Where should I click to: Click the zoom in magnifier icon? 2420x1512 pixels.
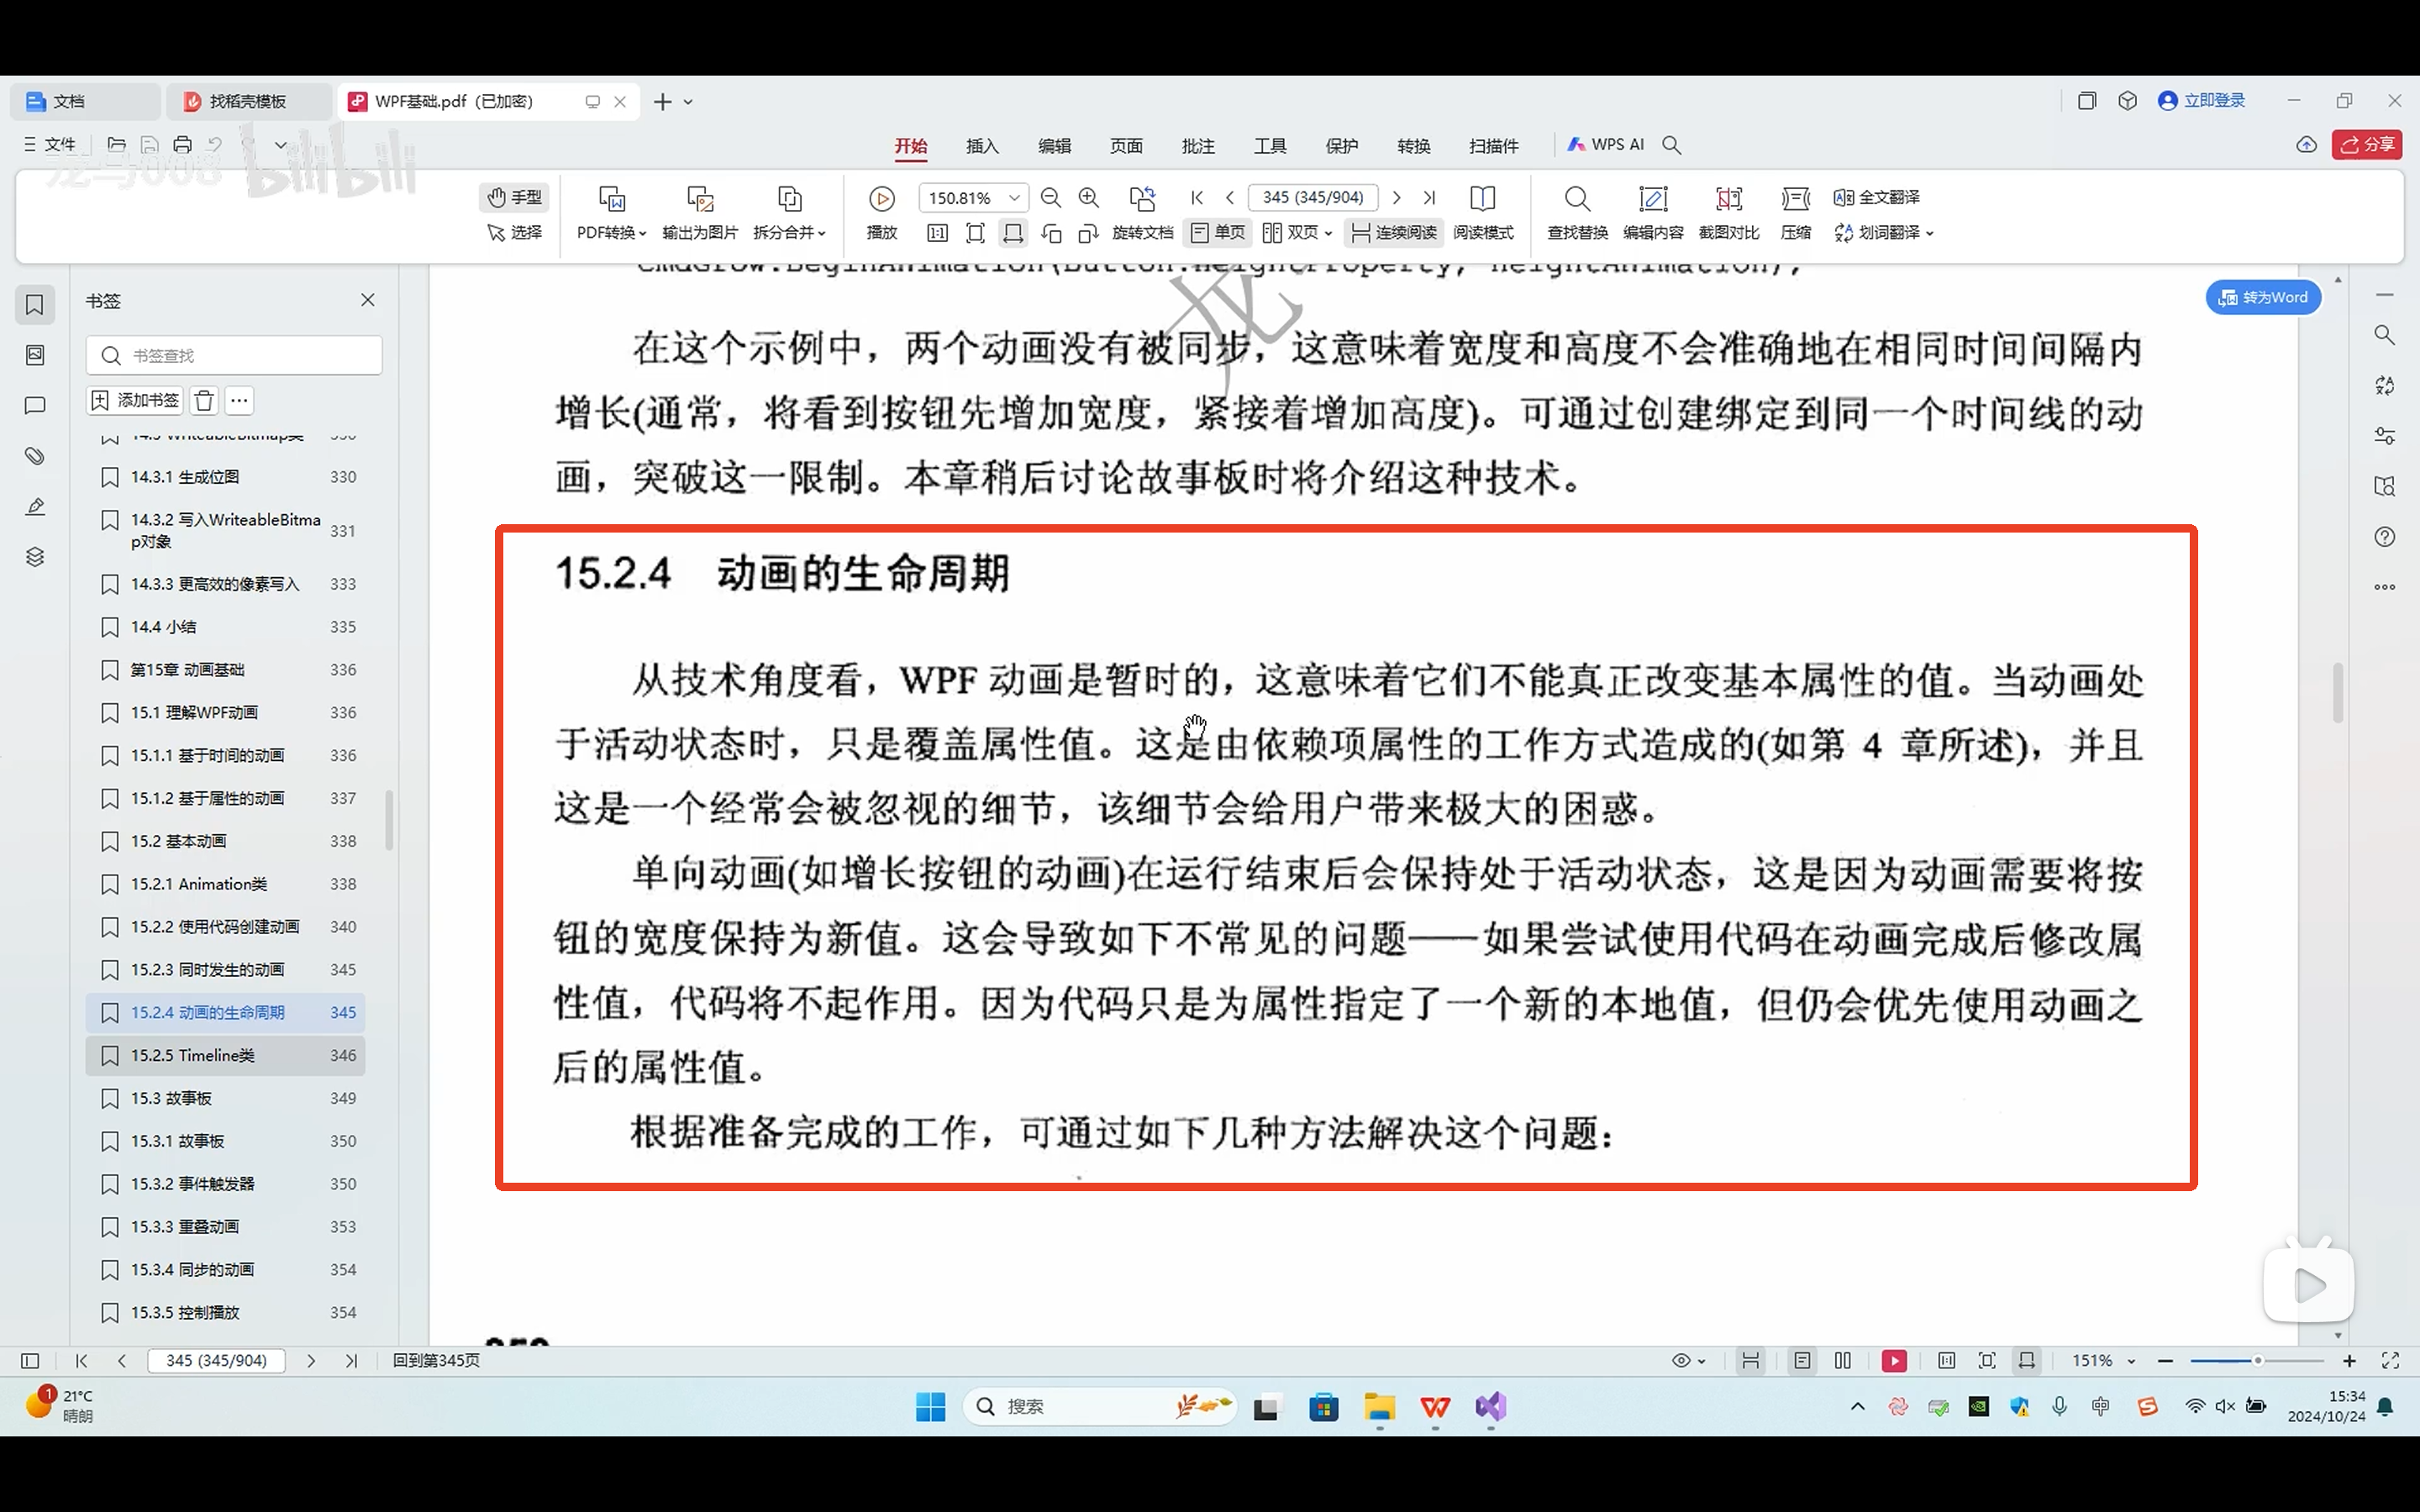click(1089, 198)
